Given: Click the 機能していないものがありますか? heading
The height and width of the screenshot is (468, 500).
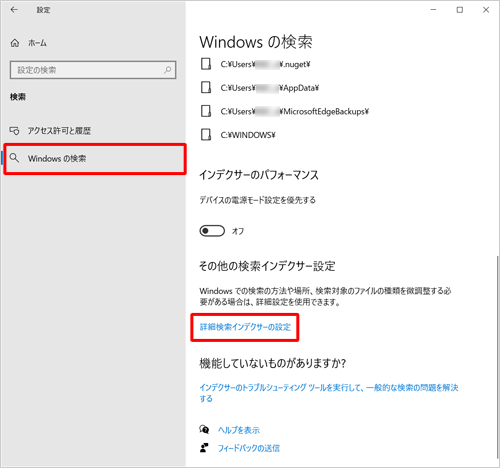Looking at the screenshot, I should 273,363.
